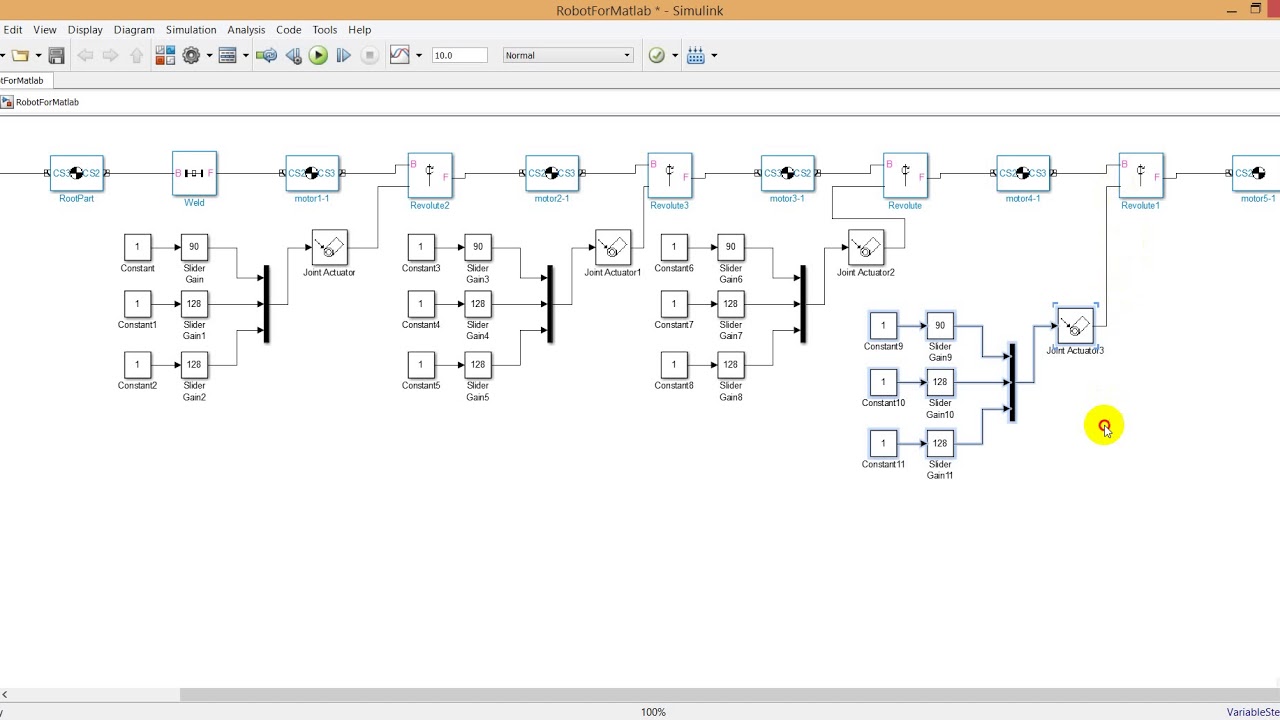Select the Constant11 block
This screenshot has height=720, width=1280.
click(x=883, y=443)
